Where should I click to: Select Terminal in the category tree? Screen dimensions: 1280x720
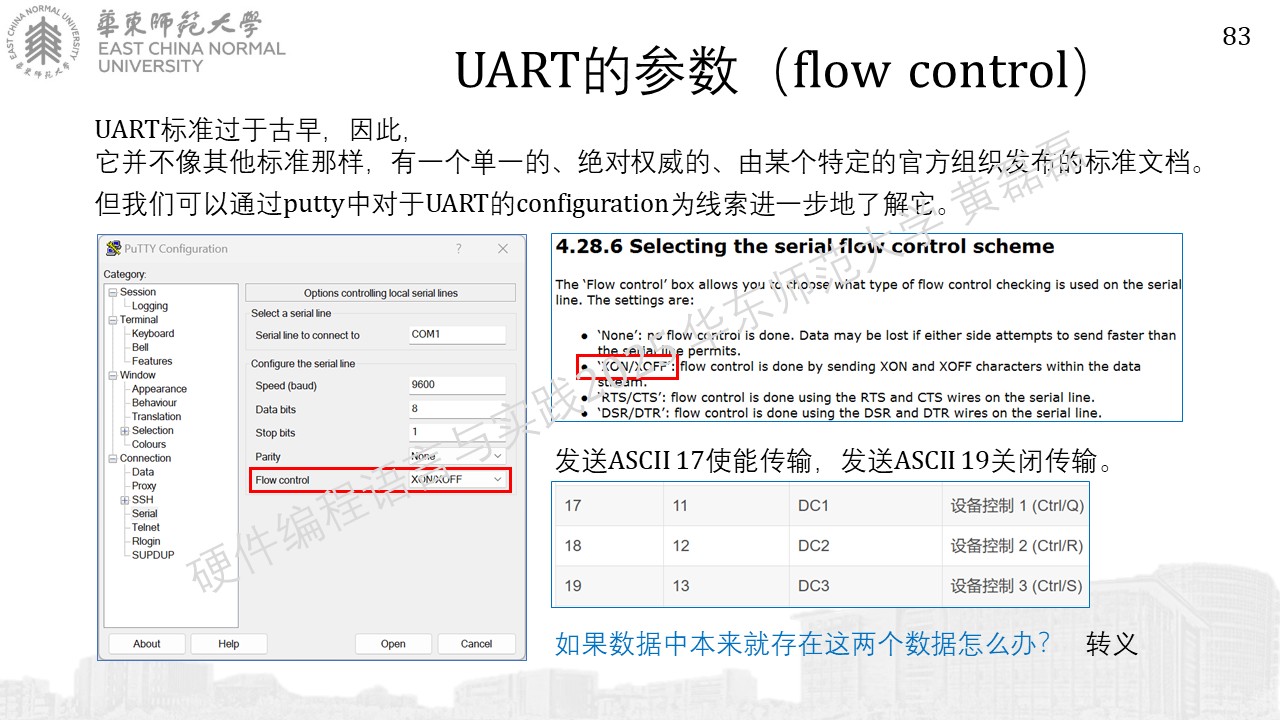point(139,320)
